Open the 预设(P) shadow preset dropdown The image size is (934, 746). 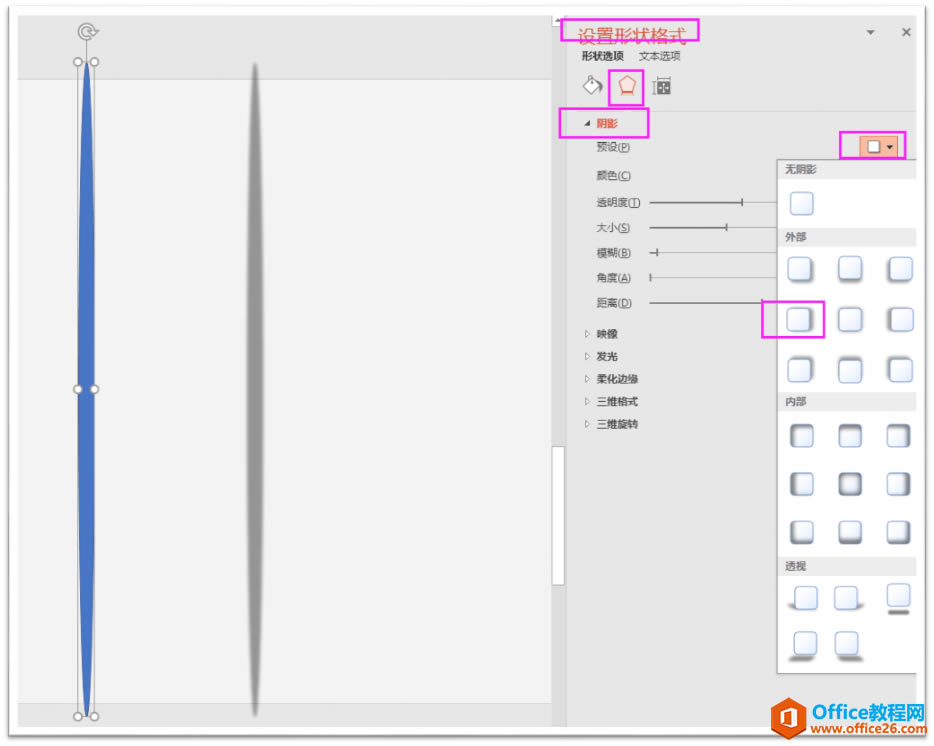click(879, 147)
